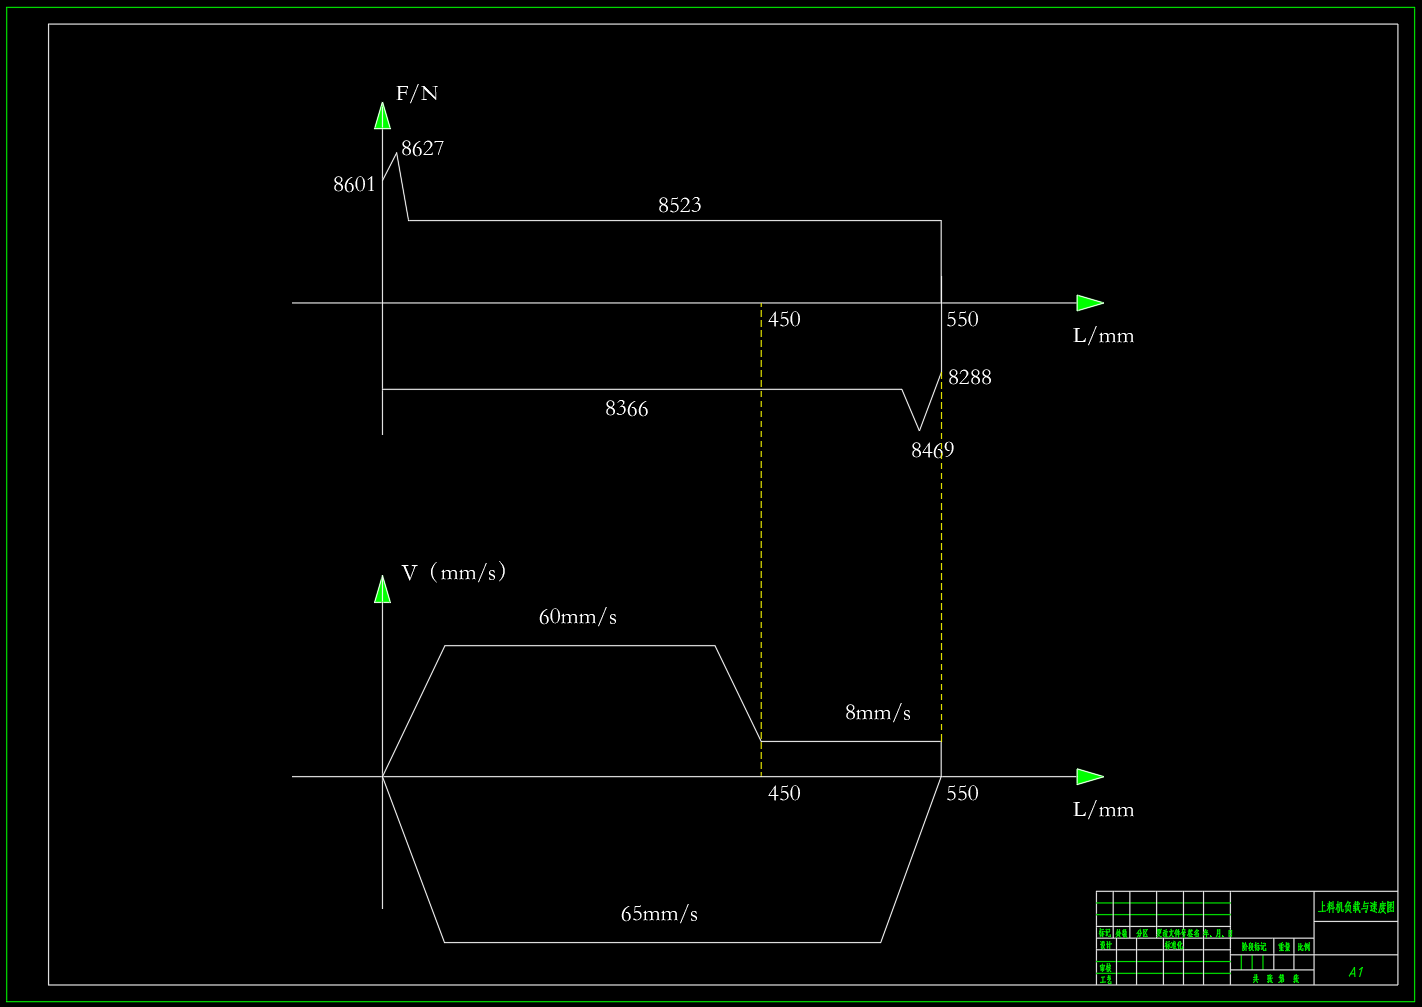This screenshot has width=1422, height=1007.
Task: Click the drawing title 上料机负载与速度图
Action: (1356, 907)
